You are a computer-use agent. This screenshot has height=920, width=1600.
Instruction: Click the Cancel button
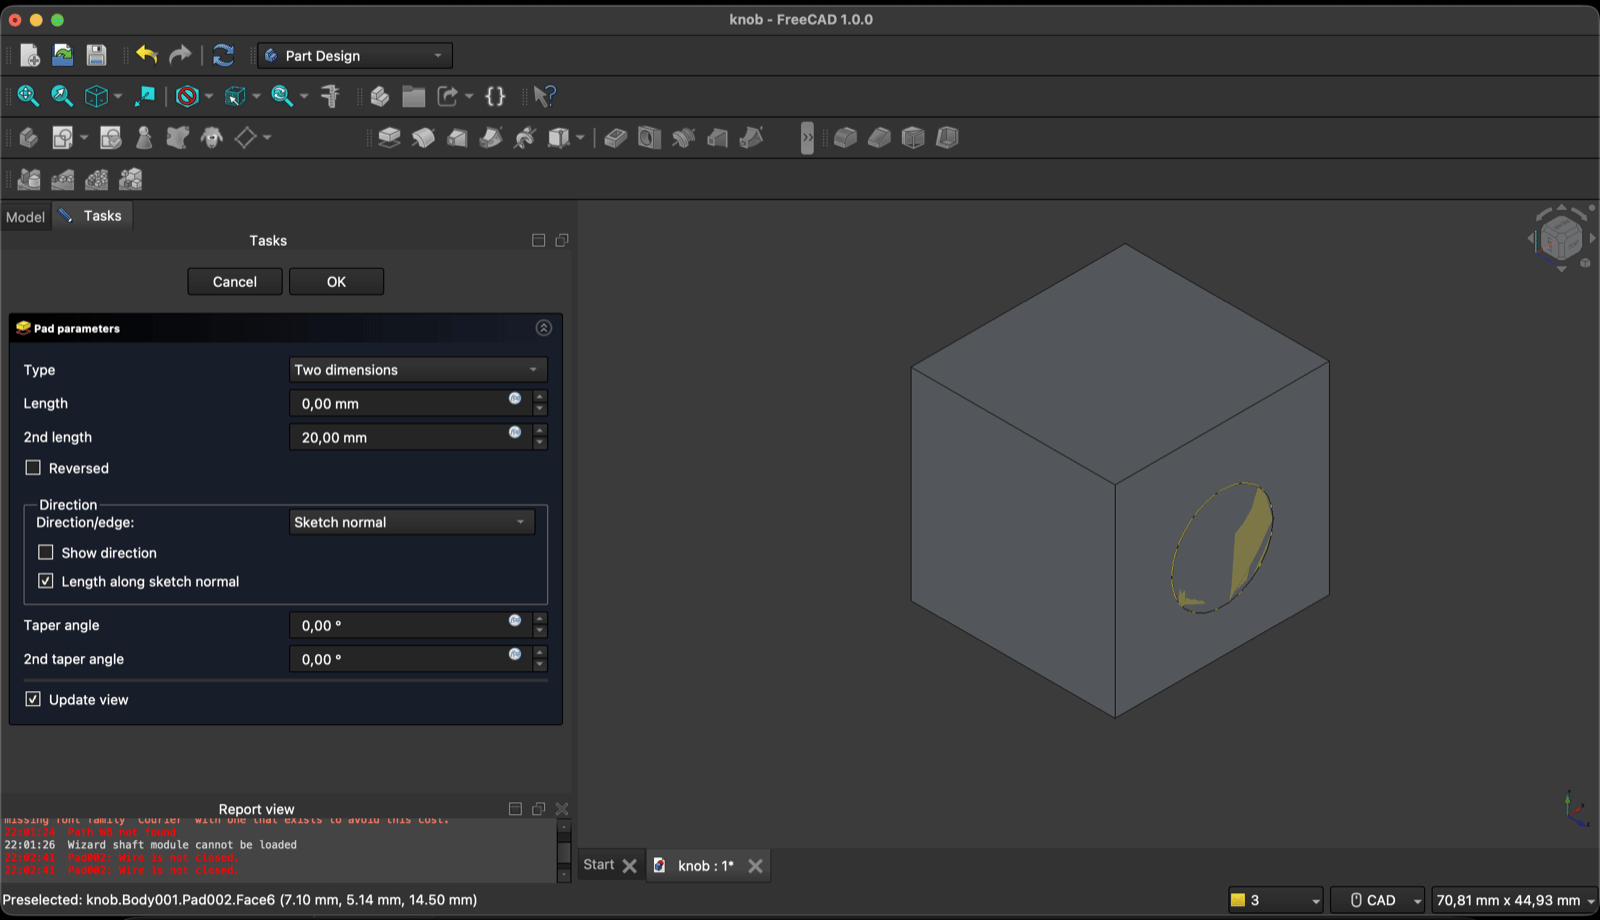click(235, 282)
